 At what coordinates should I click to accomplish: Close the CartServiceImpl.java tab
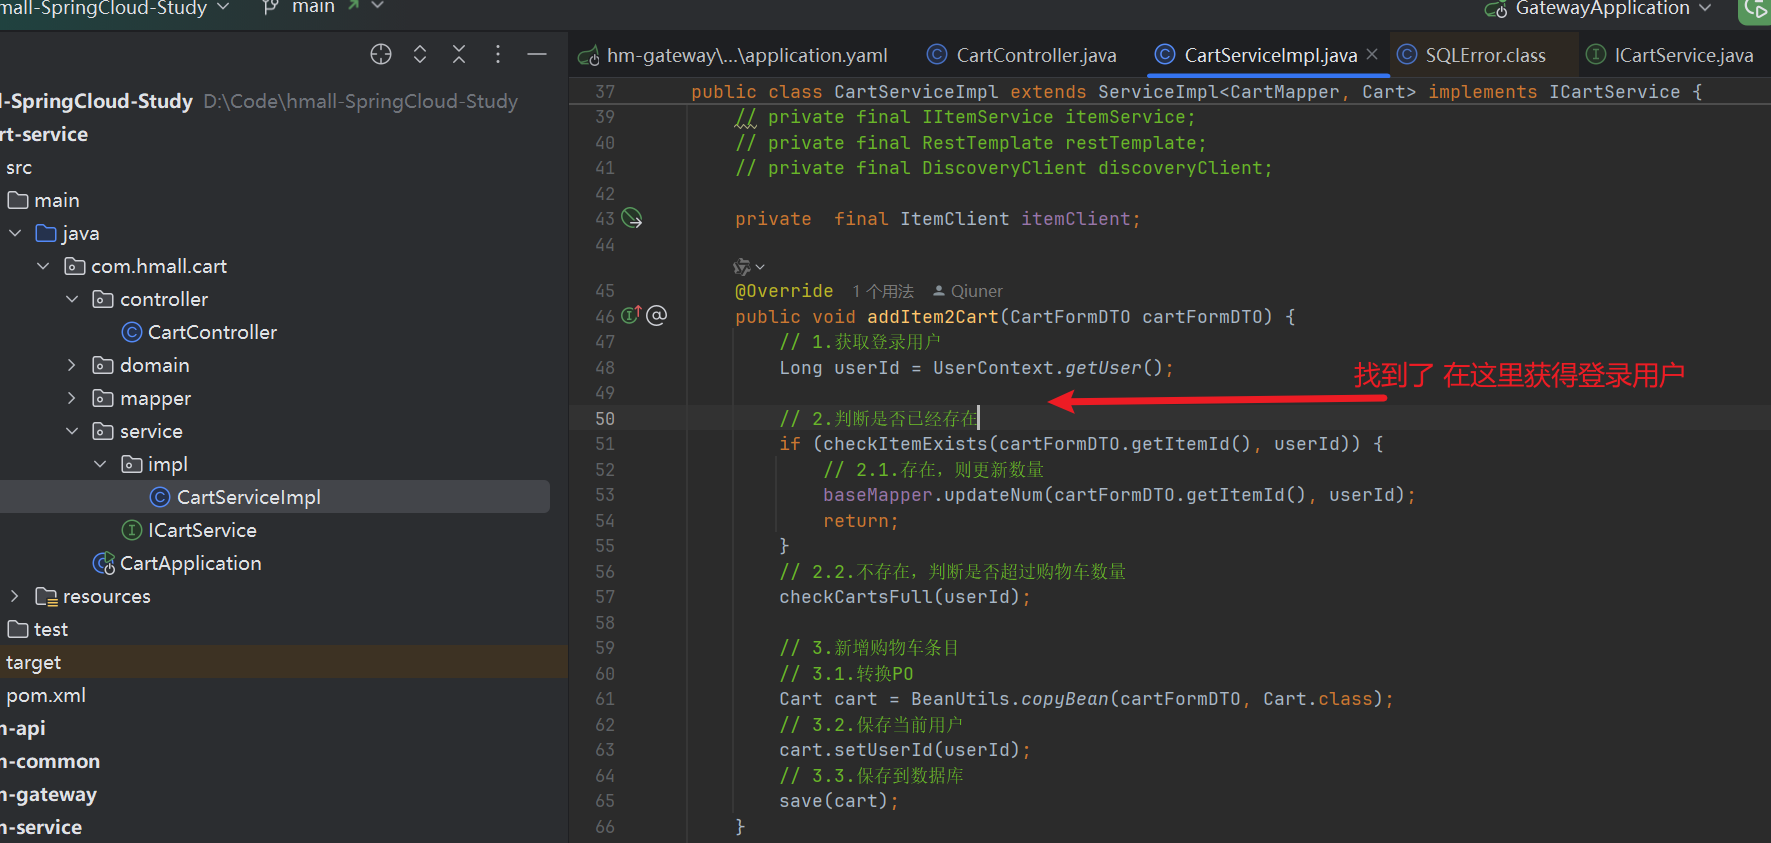tap(1372, 55)
